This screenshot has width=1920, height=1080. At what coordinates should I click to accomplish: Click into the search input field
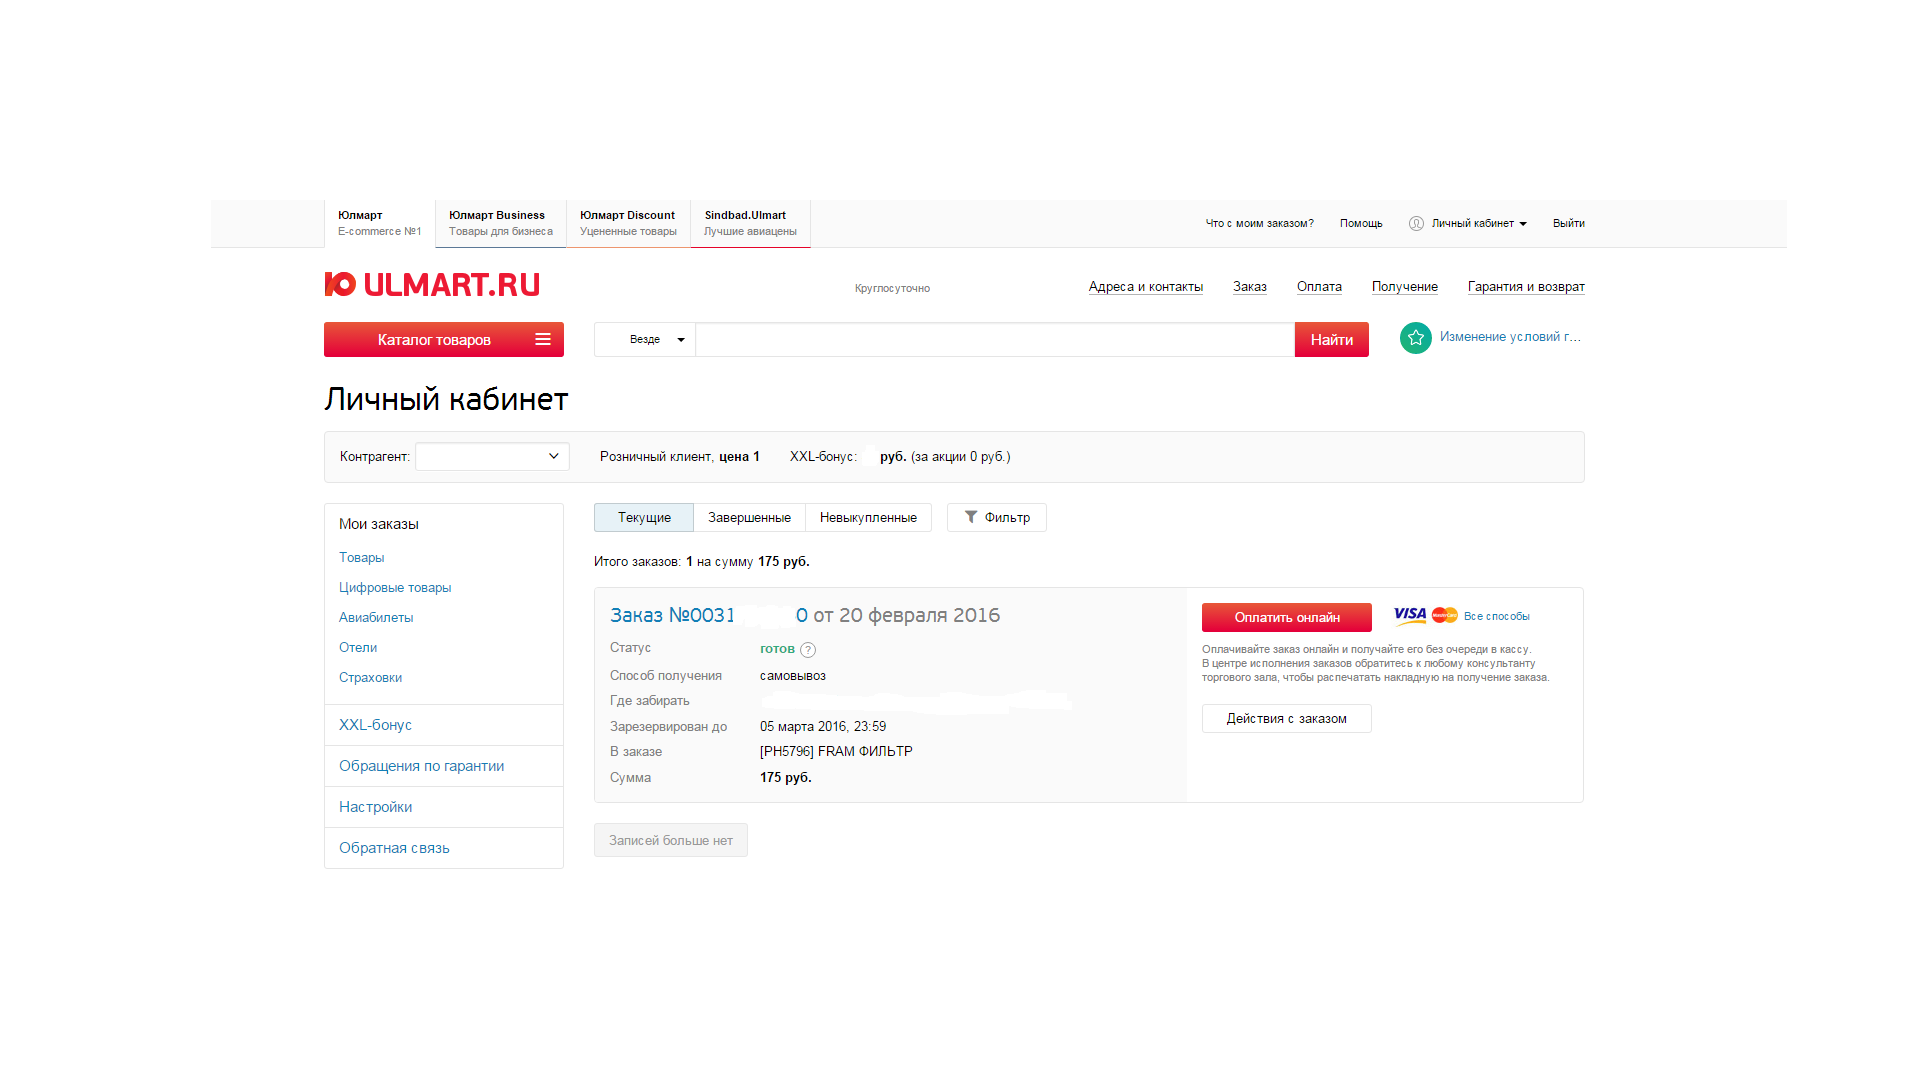(x=995, y=339)
